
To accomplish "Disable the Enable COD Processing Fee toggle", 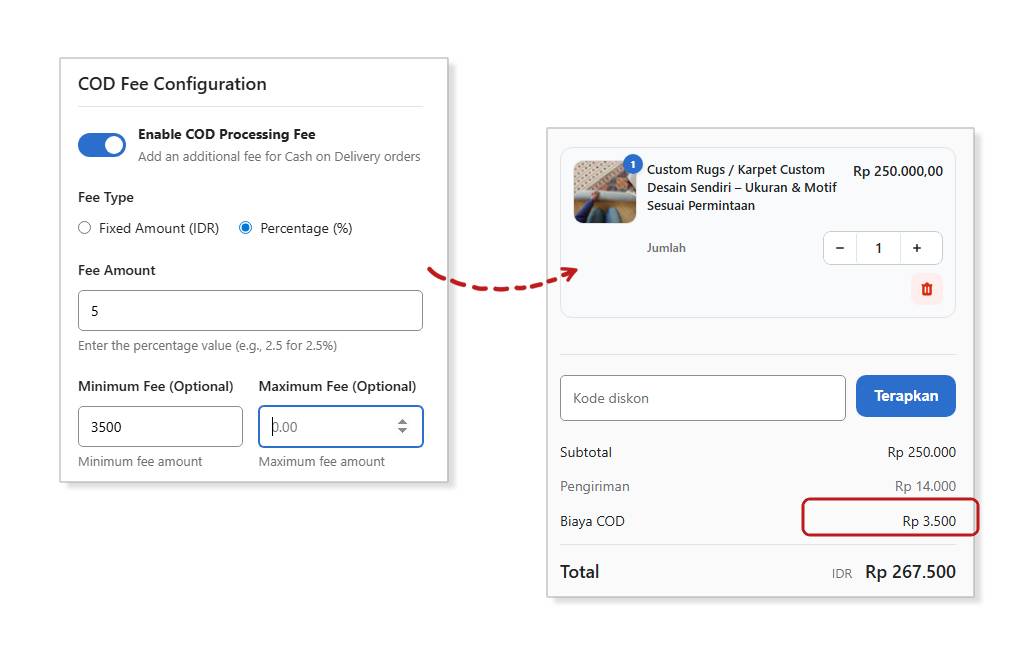I will [101, 145].
